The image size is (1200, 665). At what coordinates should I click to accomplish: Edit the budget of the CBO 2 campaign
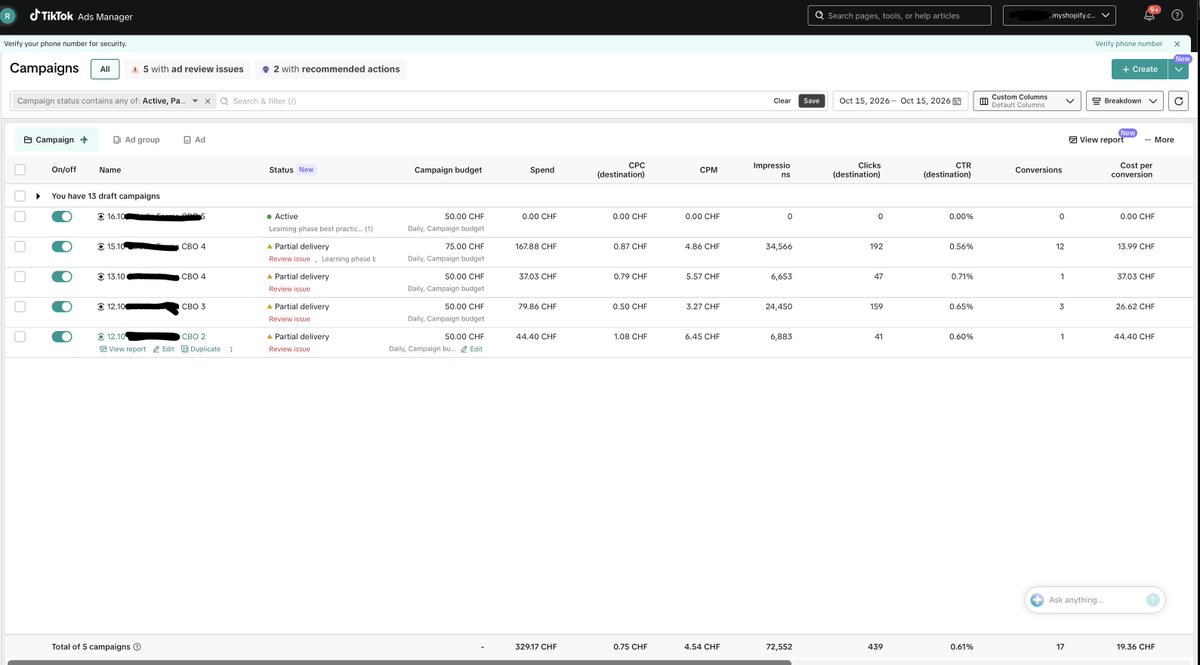472,349
